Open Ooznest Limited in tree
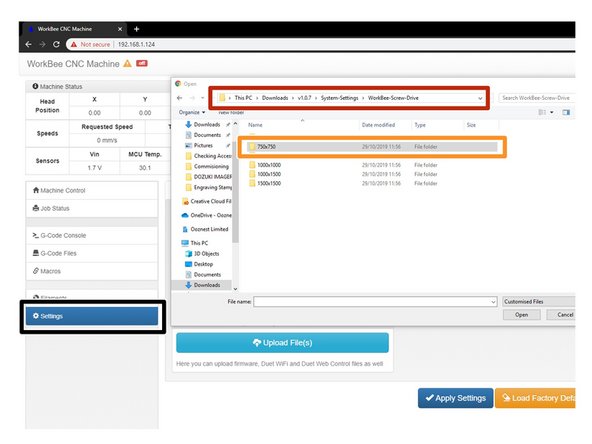592x444 pixels. [x=206, y=229]
